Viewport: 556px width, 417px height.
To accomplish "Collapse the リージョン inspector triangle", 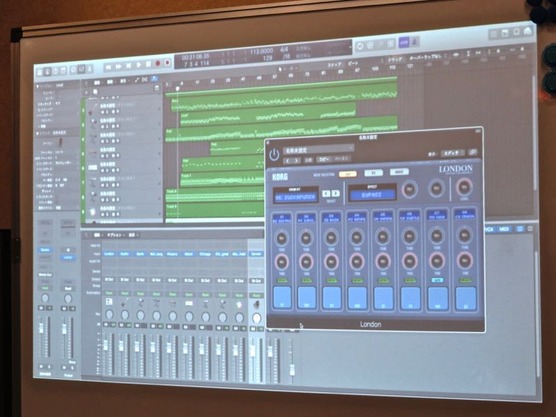I will 38,86.
